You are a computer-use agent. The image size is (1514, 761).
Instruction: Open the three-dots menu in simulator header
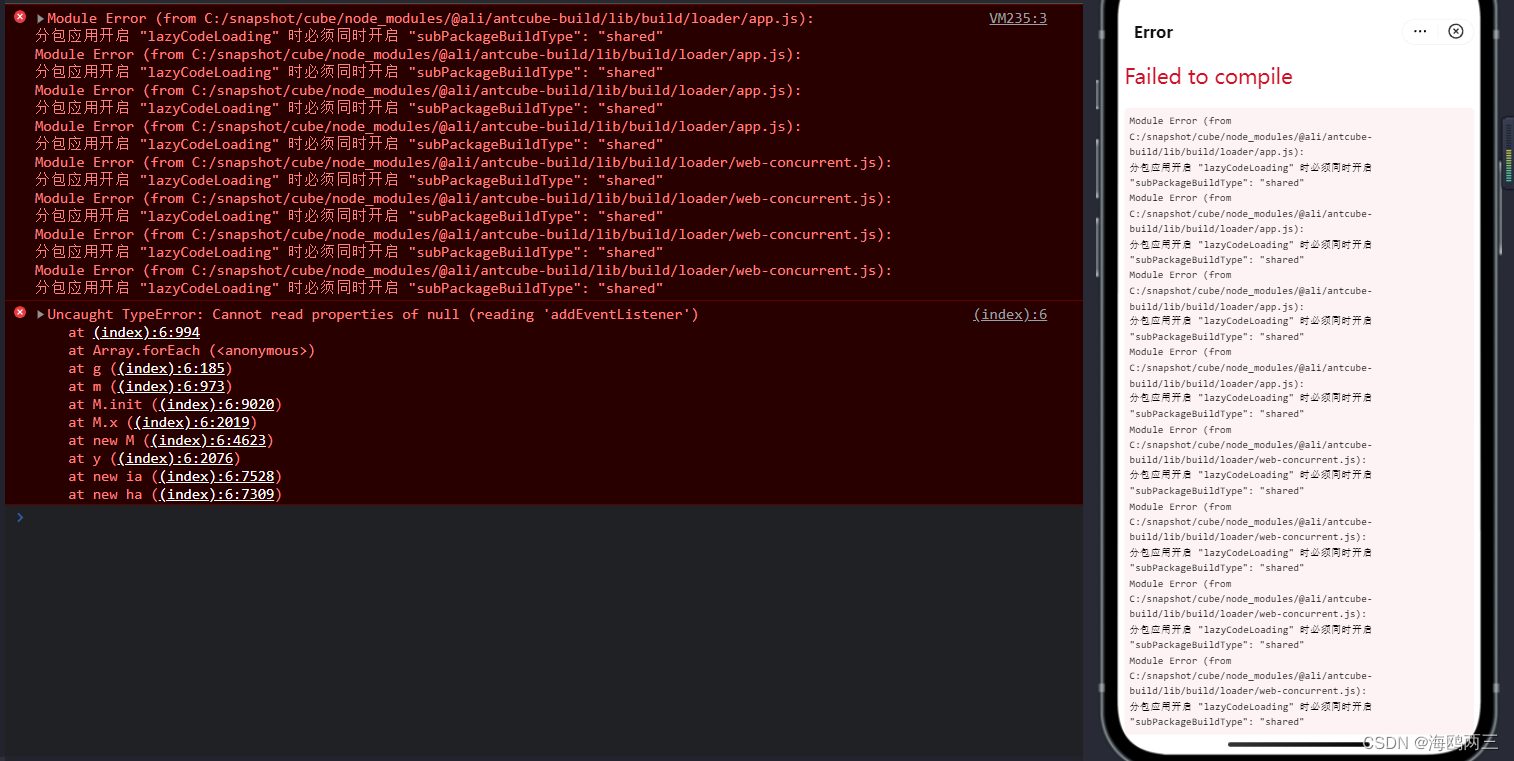click(x=1420, y=31)
